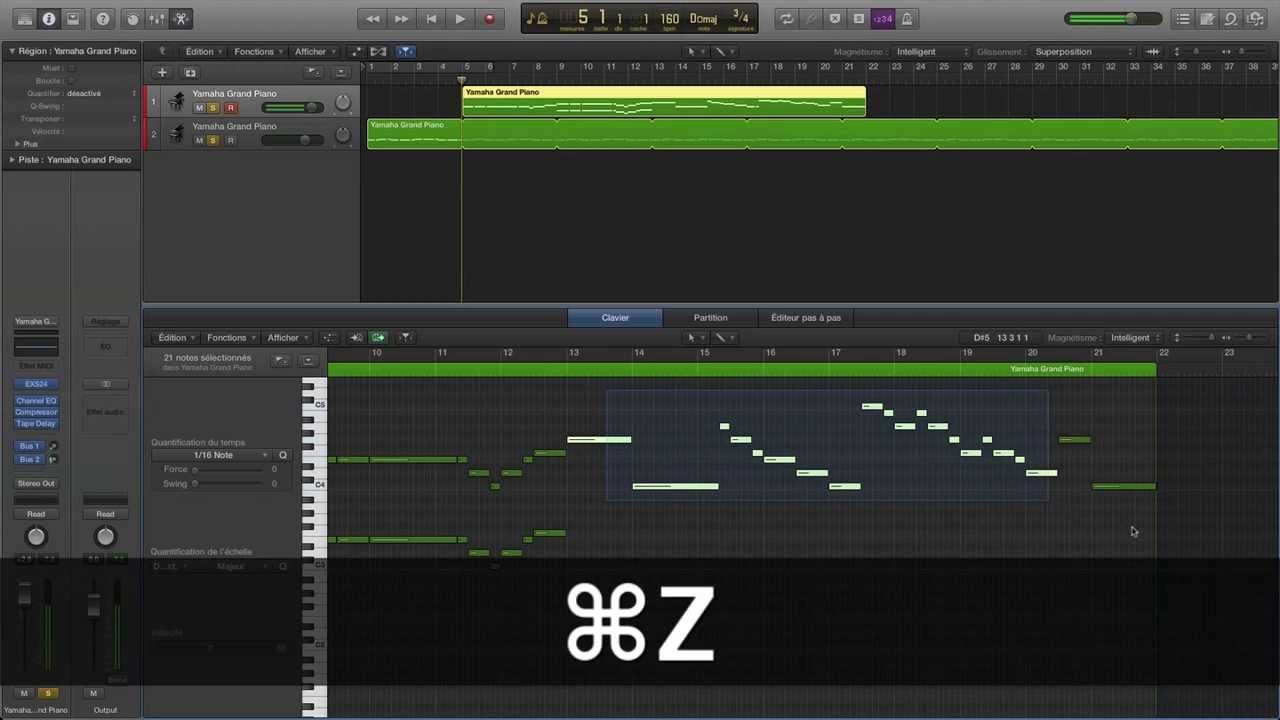Collapse the Région Yamaha Grand Piano header
Image resolution: width=1280 pixels, height=720 pixels.
pos(12,51)
